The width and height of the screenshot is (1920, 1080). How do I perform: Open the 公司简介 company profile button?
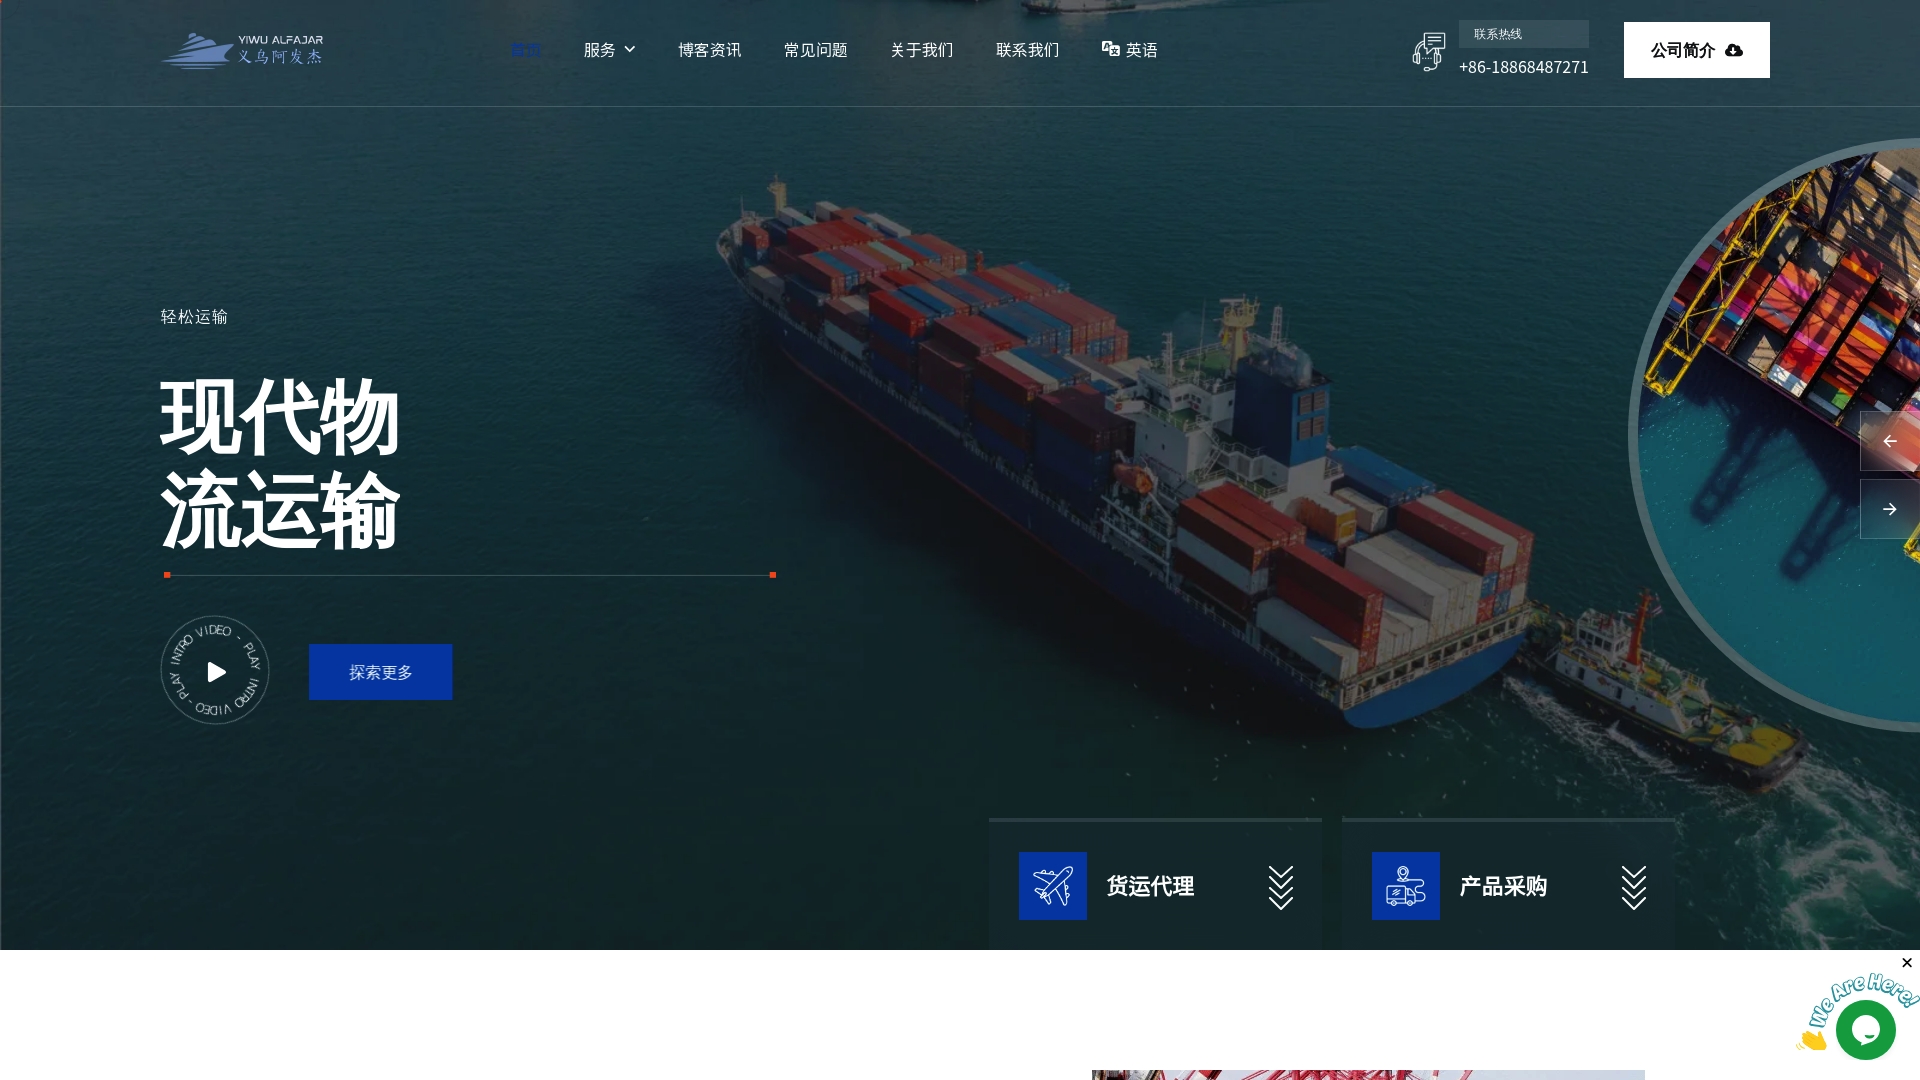(1696, 50)
